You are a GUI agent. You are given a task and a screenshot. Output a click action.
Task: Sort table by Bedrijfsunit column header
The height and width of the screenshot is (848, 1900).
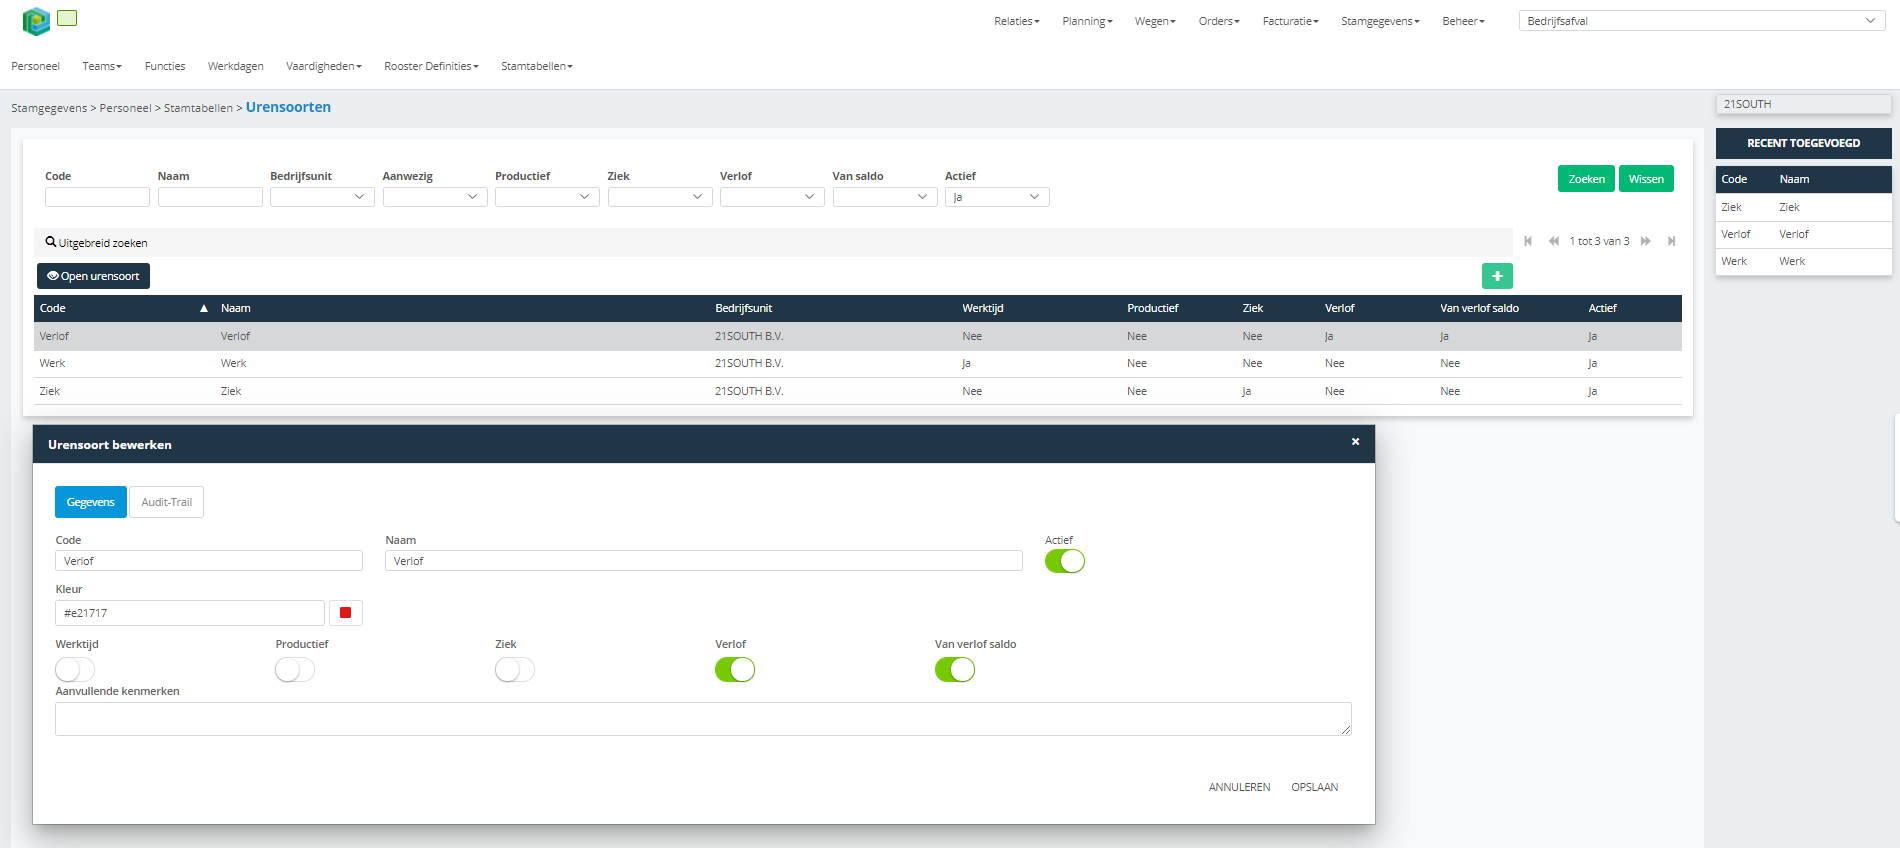click(743, 308)
